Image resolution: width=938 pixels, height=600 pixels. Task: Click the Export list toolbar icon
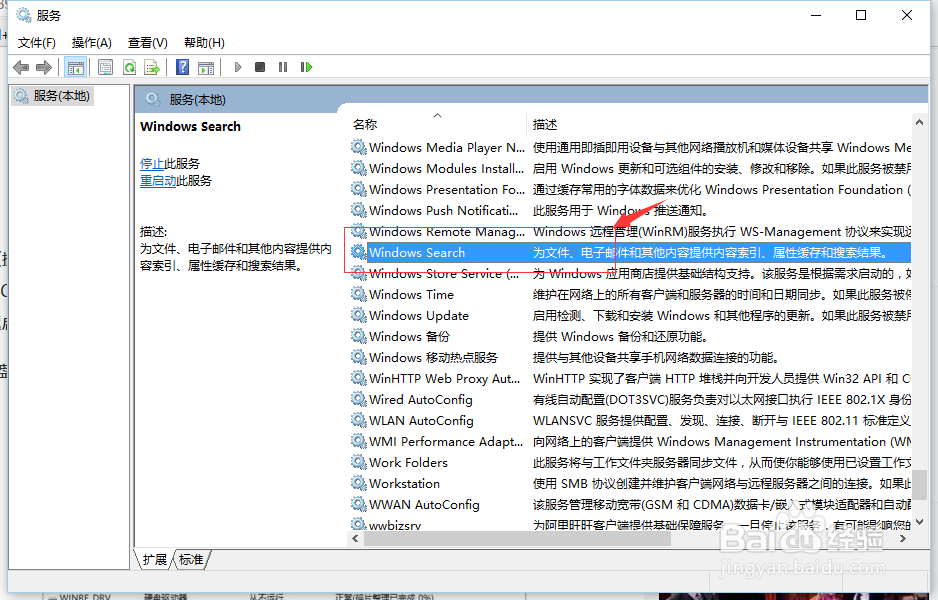[x=152, y=68]
